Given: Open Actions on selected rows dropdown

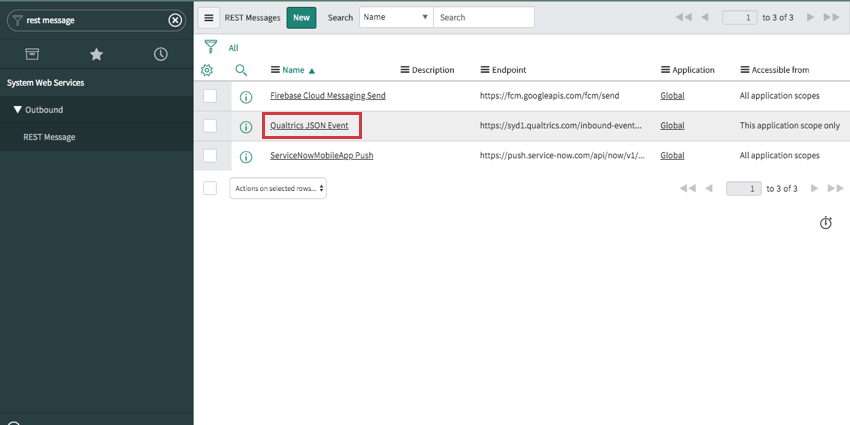Looking at the screenshot, I should point(278,188).
